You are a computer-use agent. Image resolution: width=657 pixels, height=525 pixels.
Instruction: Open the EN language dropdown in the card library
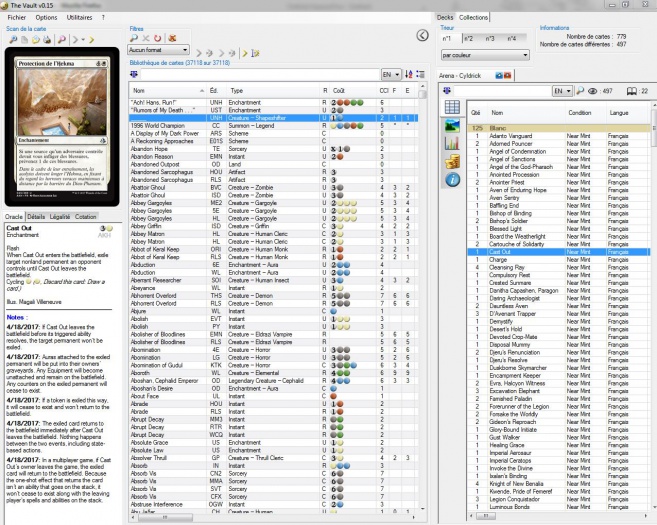coord(391,75)
